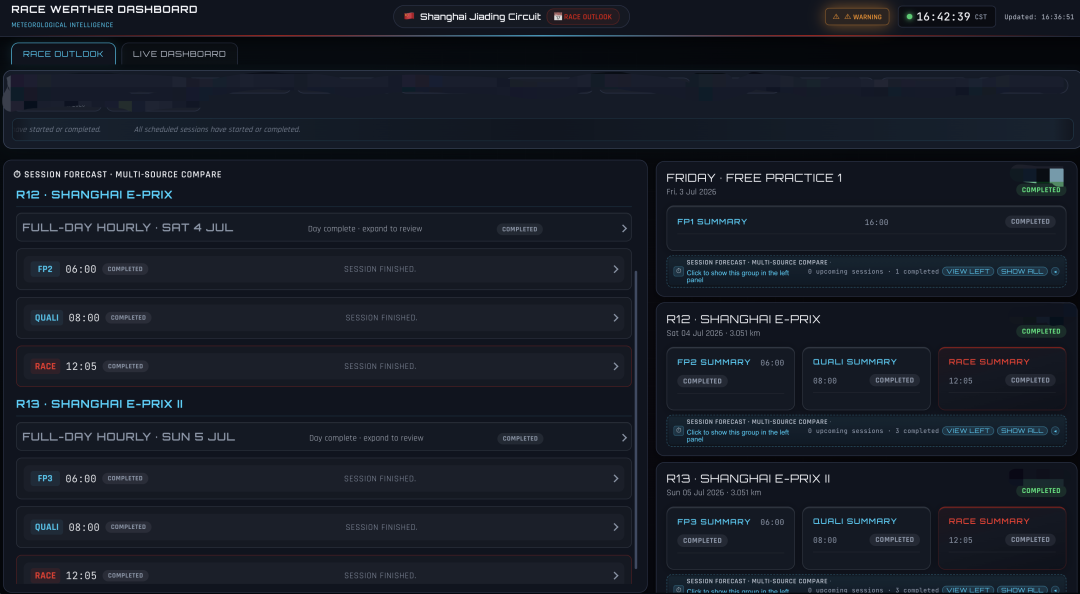Click the left panel vertical scrollbar
The height and width of the screenshot is (594, 1080).
636,420
